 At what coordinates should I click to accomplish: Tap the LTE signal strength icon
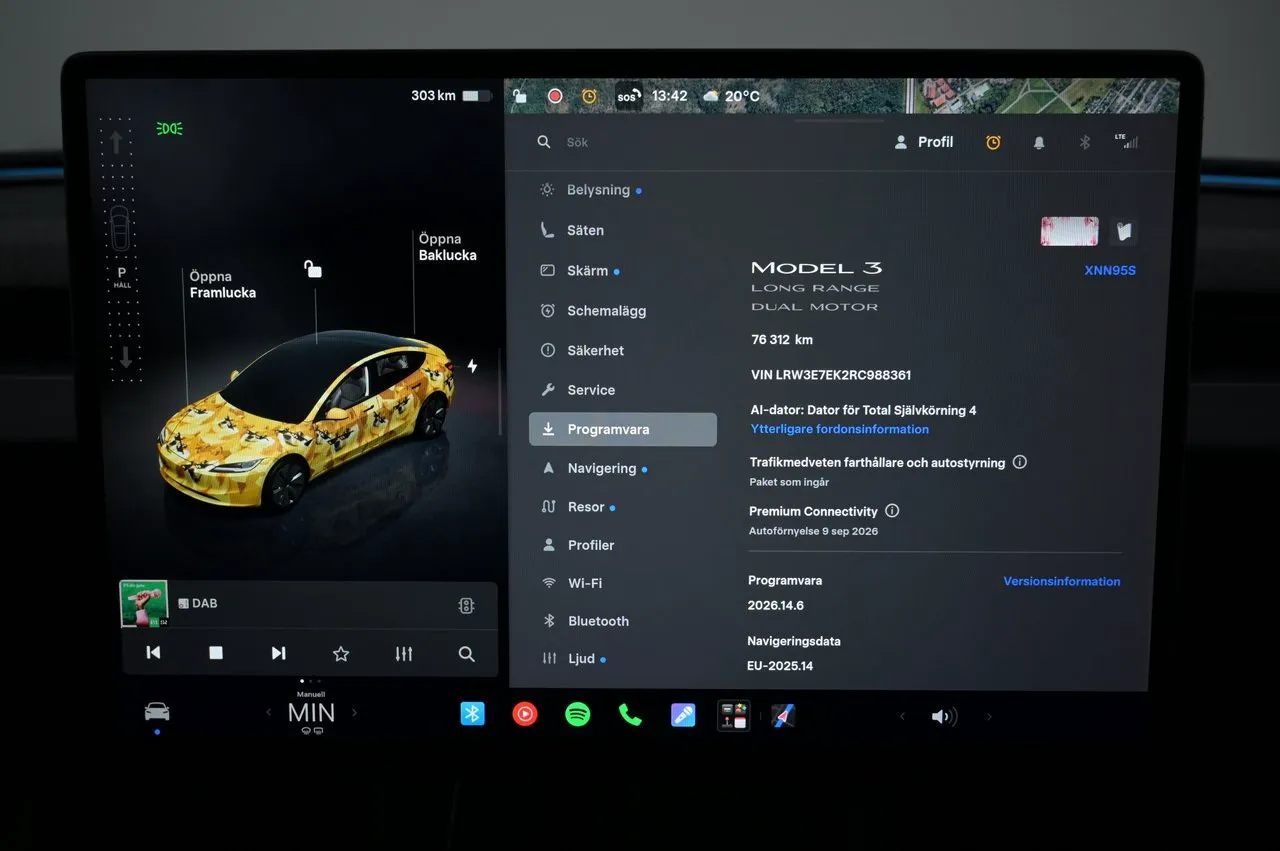[1126, 141]
